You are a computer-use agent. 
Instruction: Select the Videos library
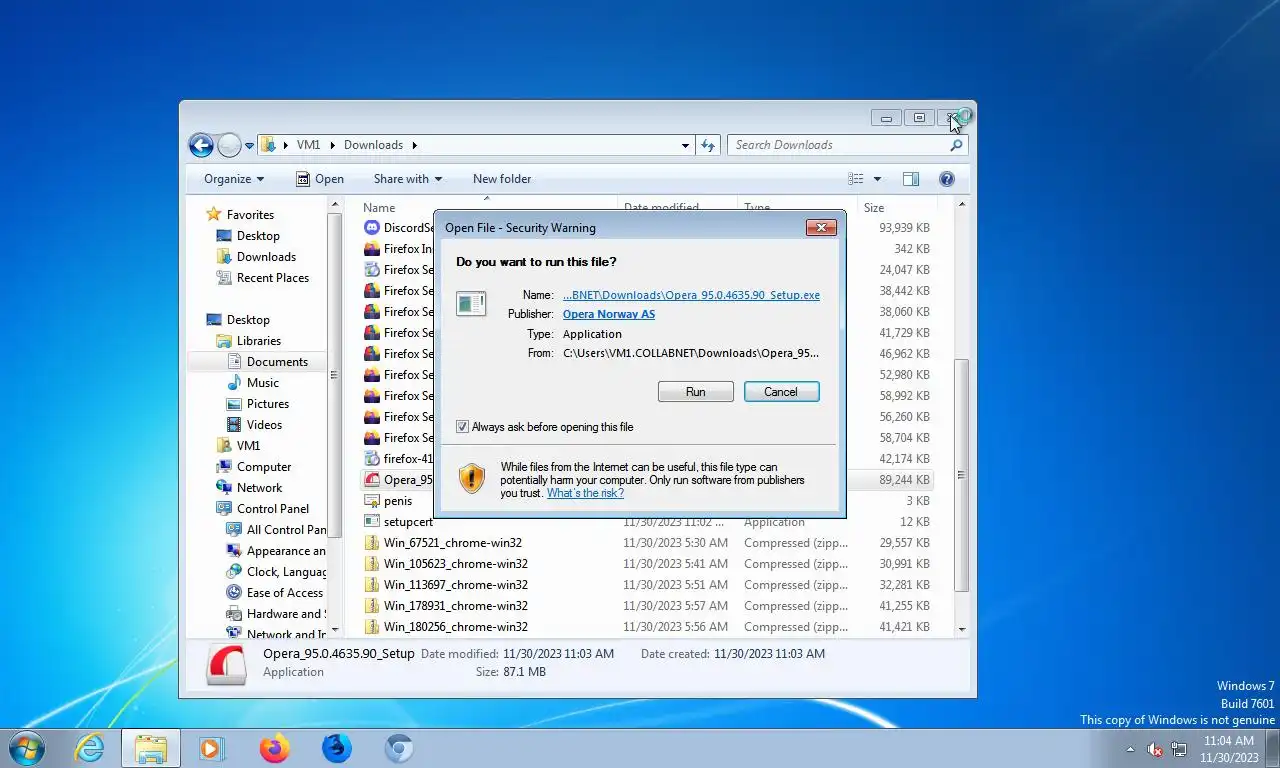(264, 425)
